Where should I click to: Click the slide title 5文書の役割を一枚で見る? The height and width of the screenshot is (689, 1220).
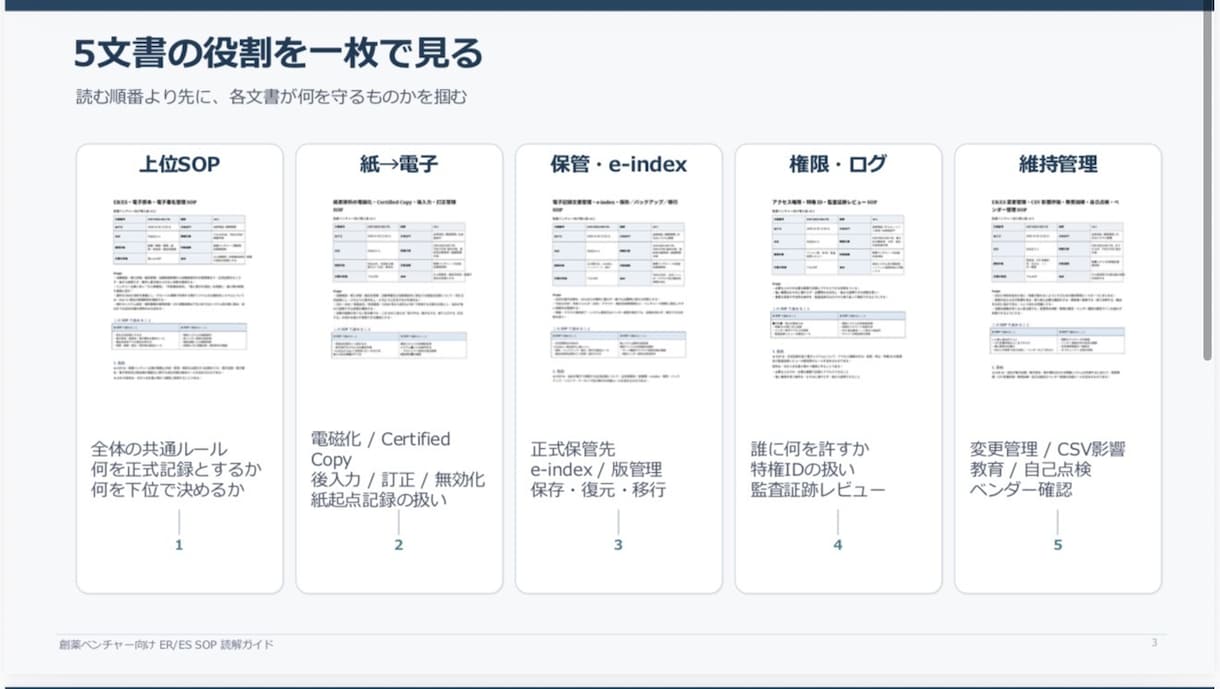(278, 53)
